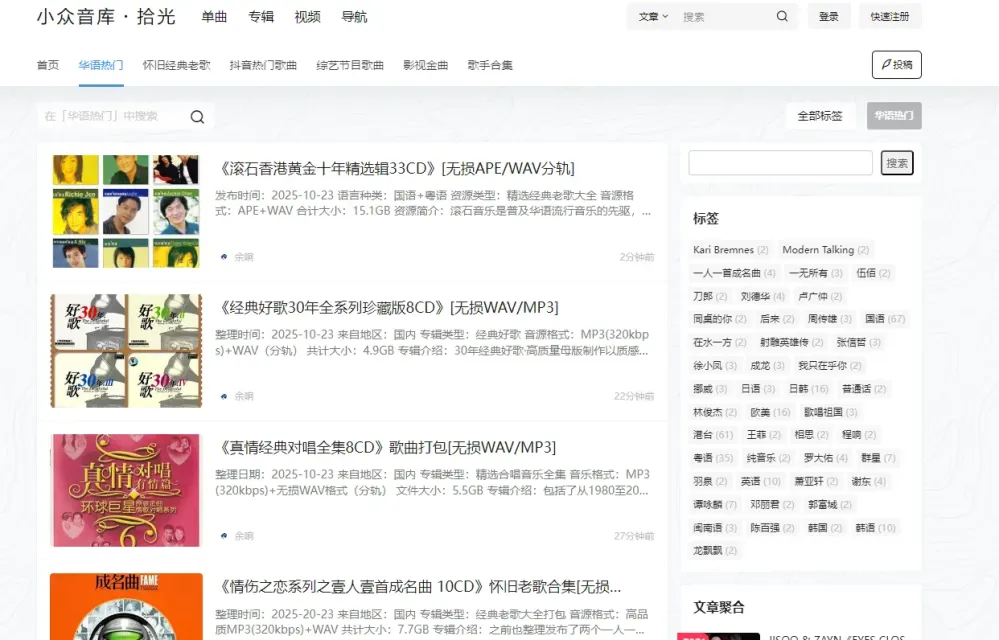Open the 视频 menu
Image resolution: width=999 pixels, height=640 pixels.
coord(307,17)
